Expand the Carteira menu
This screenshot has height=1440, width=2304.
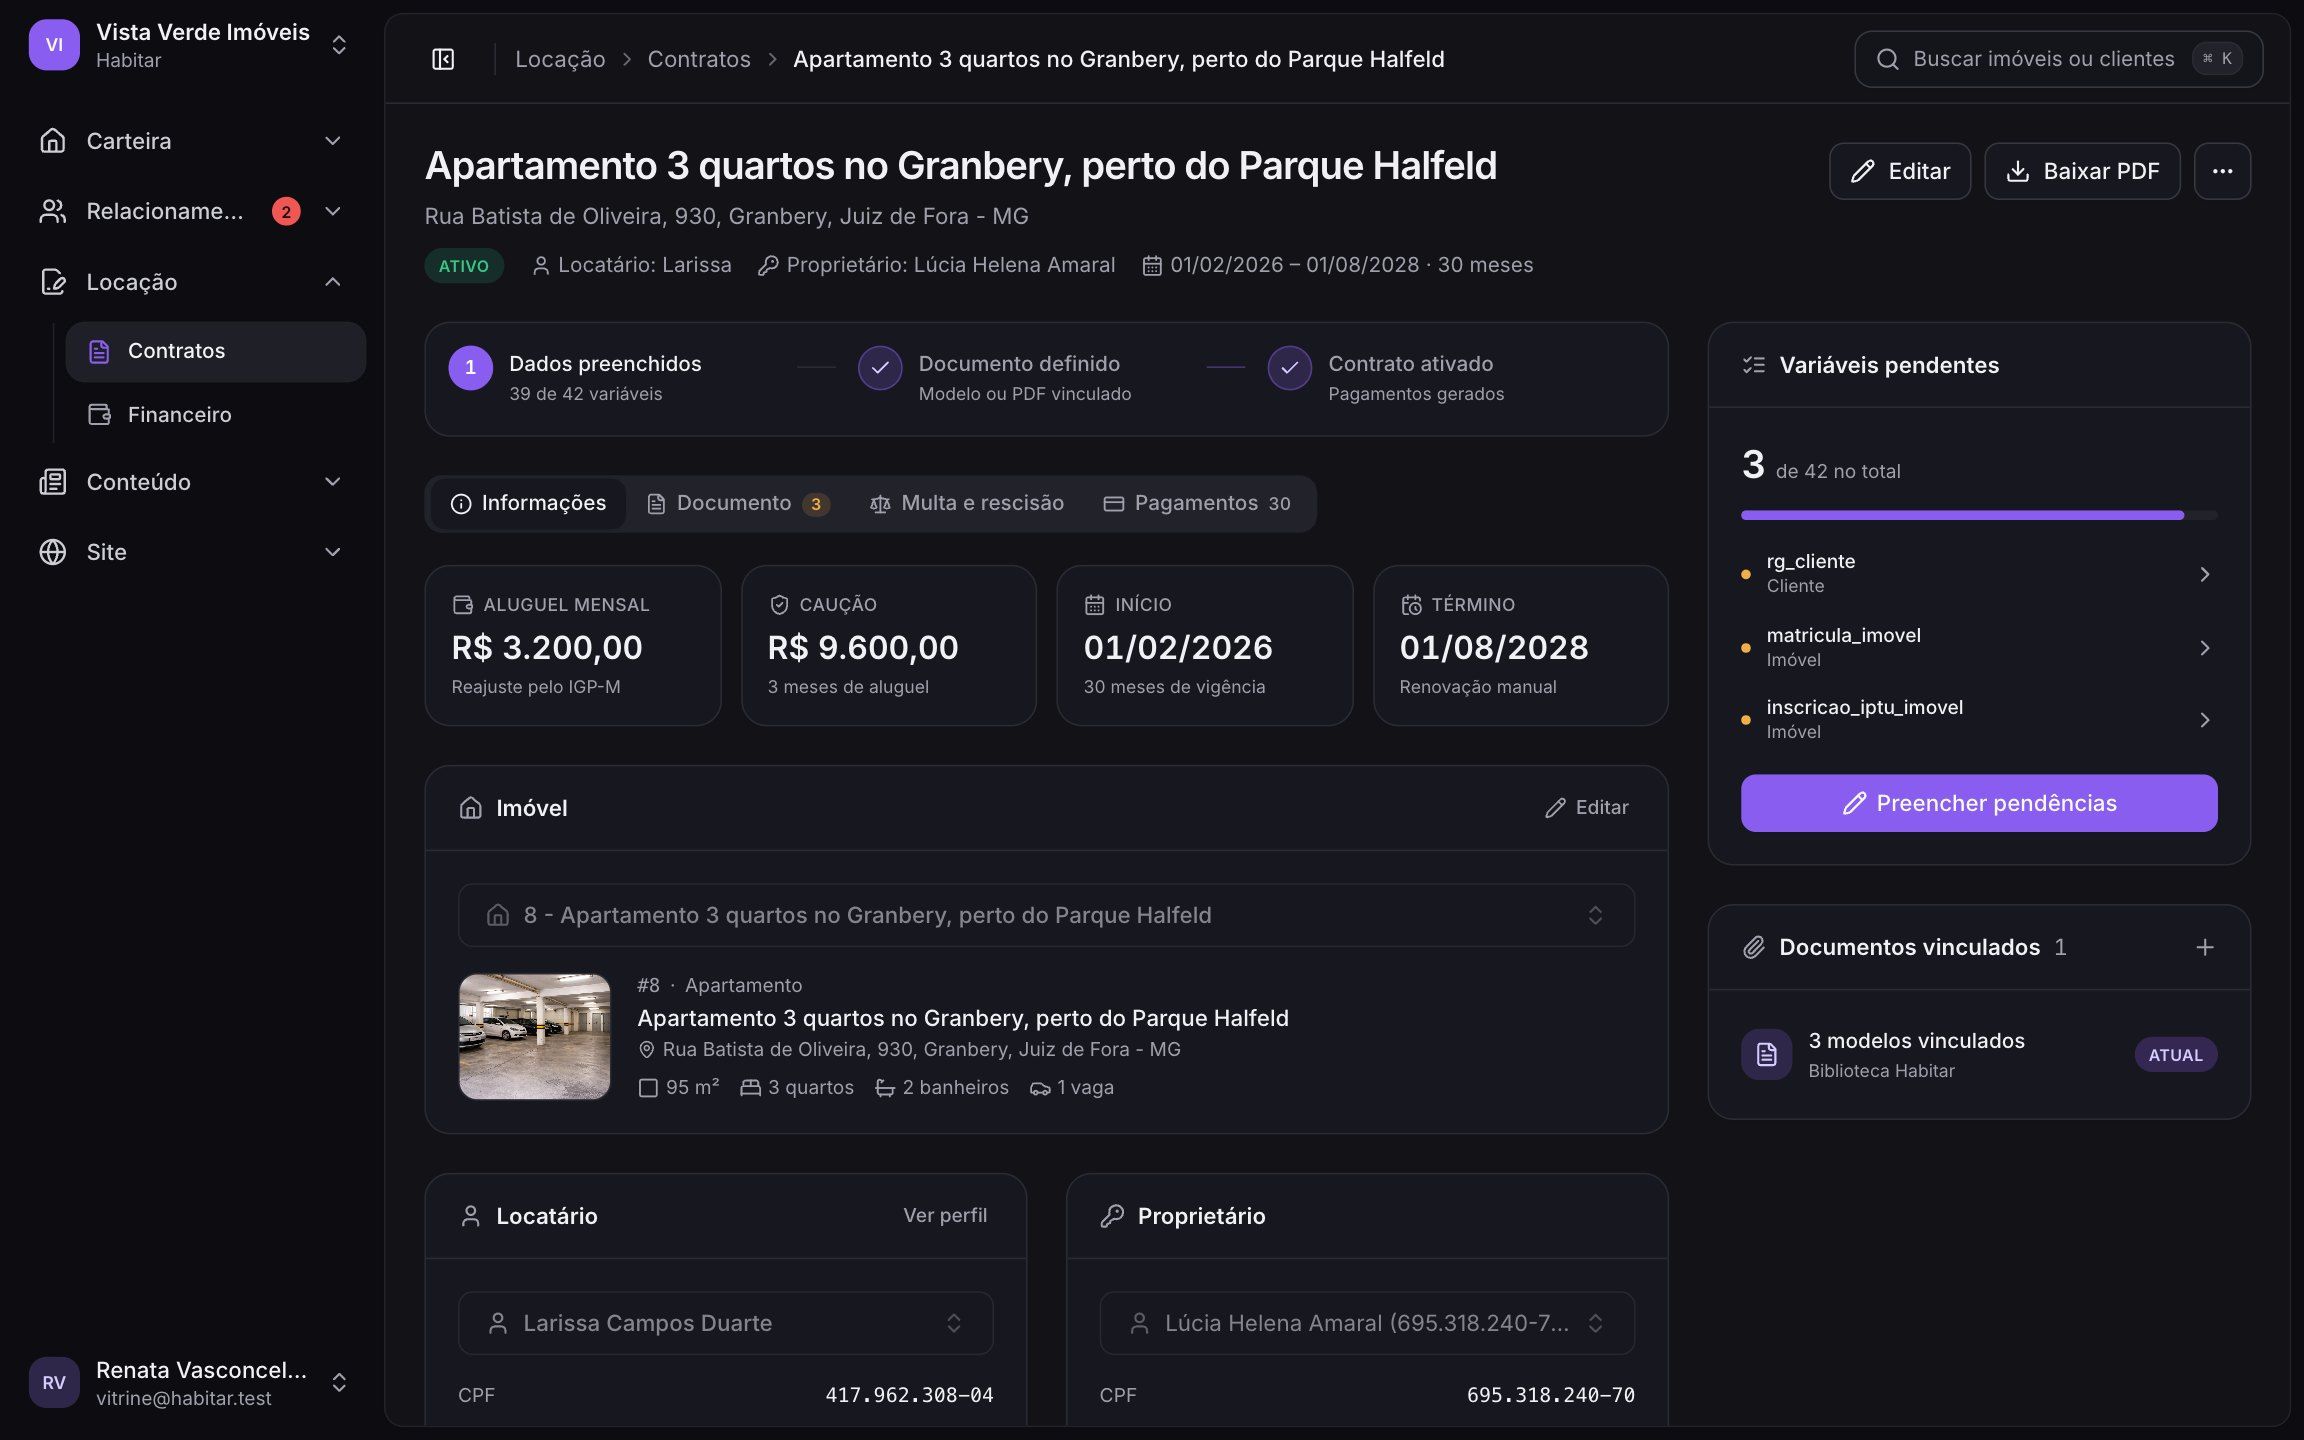[191, 141]
